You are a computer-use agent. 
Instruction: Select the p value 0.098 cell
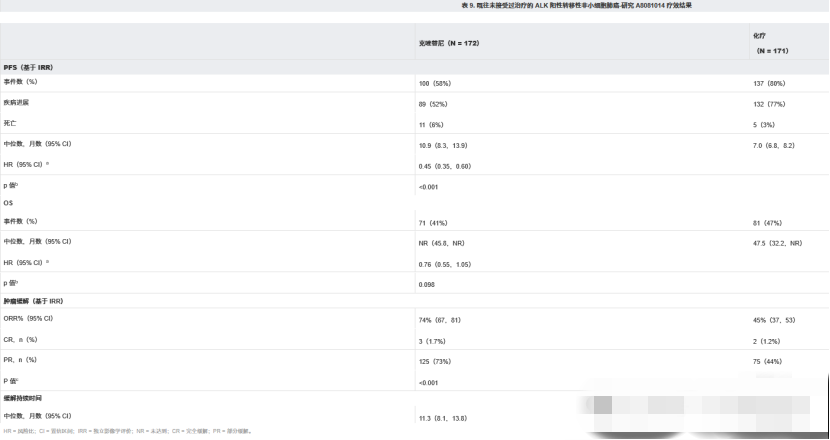coord(428,284)
